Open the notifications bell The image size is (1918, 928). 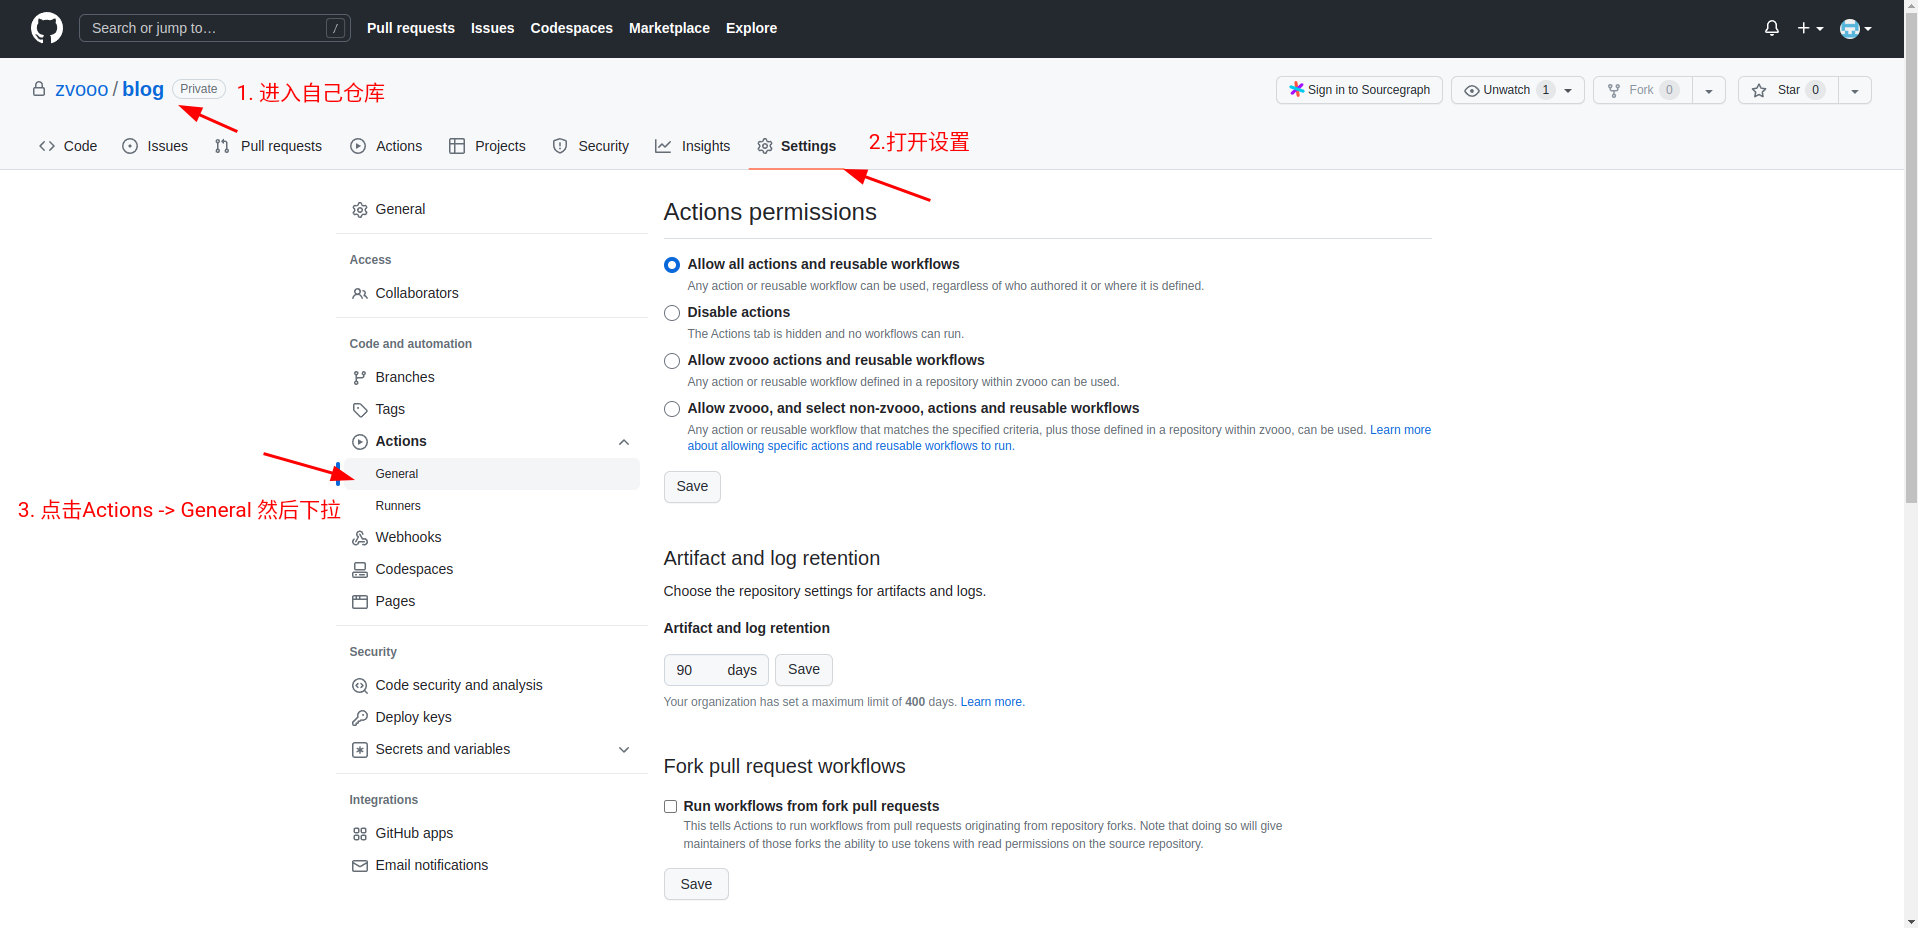(x=1771, y=28)
